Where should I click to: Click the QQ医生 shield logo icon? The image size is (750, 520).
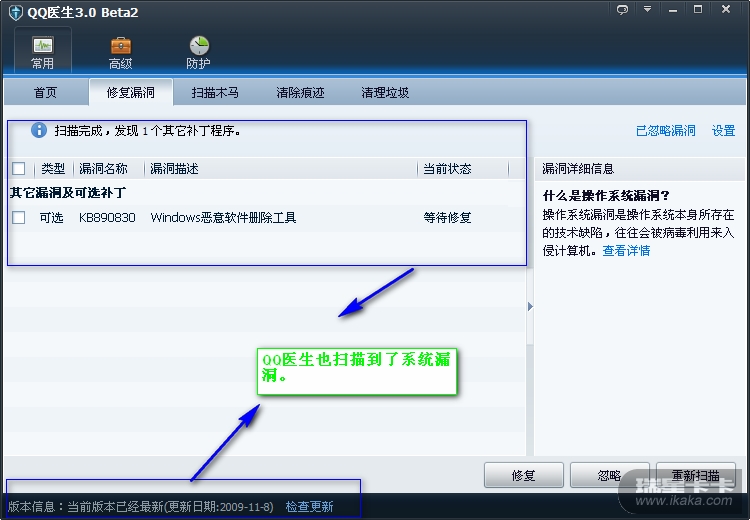[15, 12]
